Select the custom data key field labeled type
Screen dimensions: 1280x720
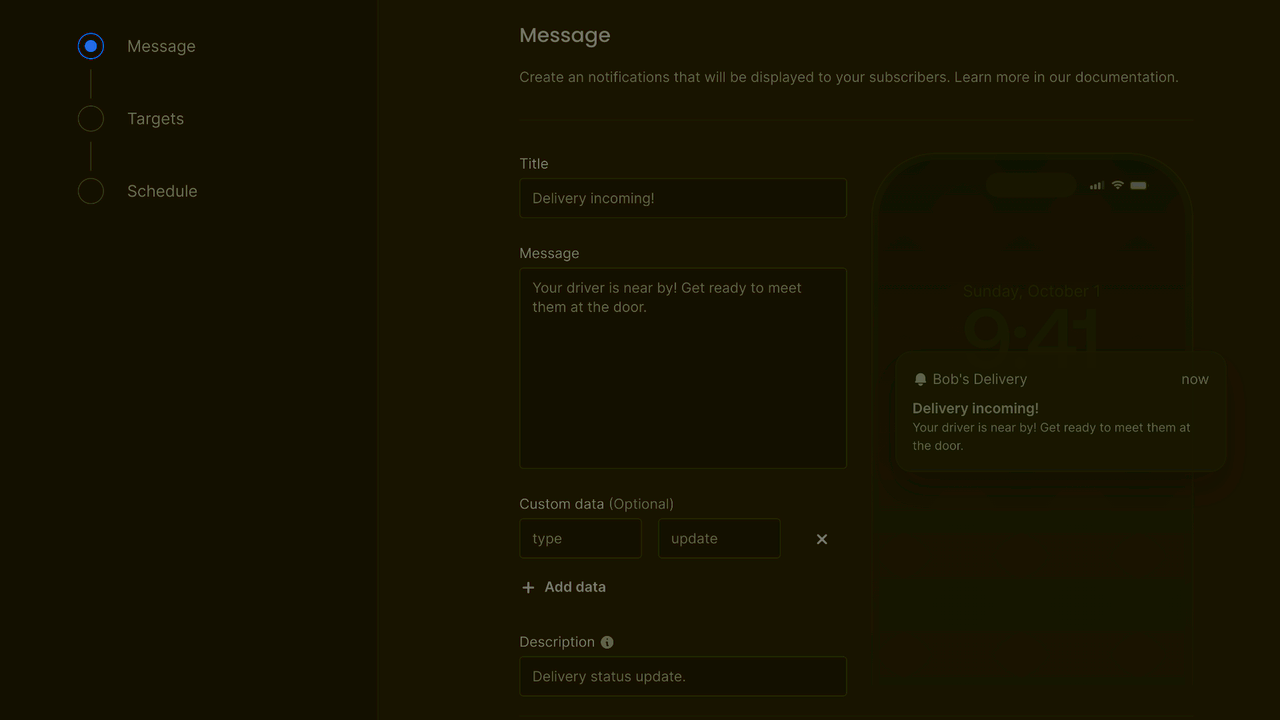point(580,538)
